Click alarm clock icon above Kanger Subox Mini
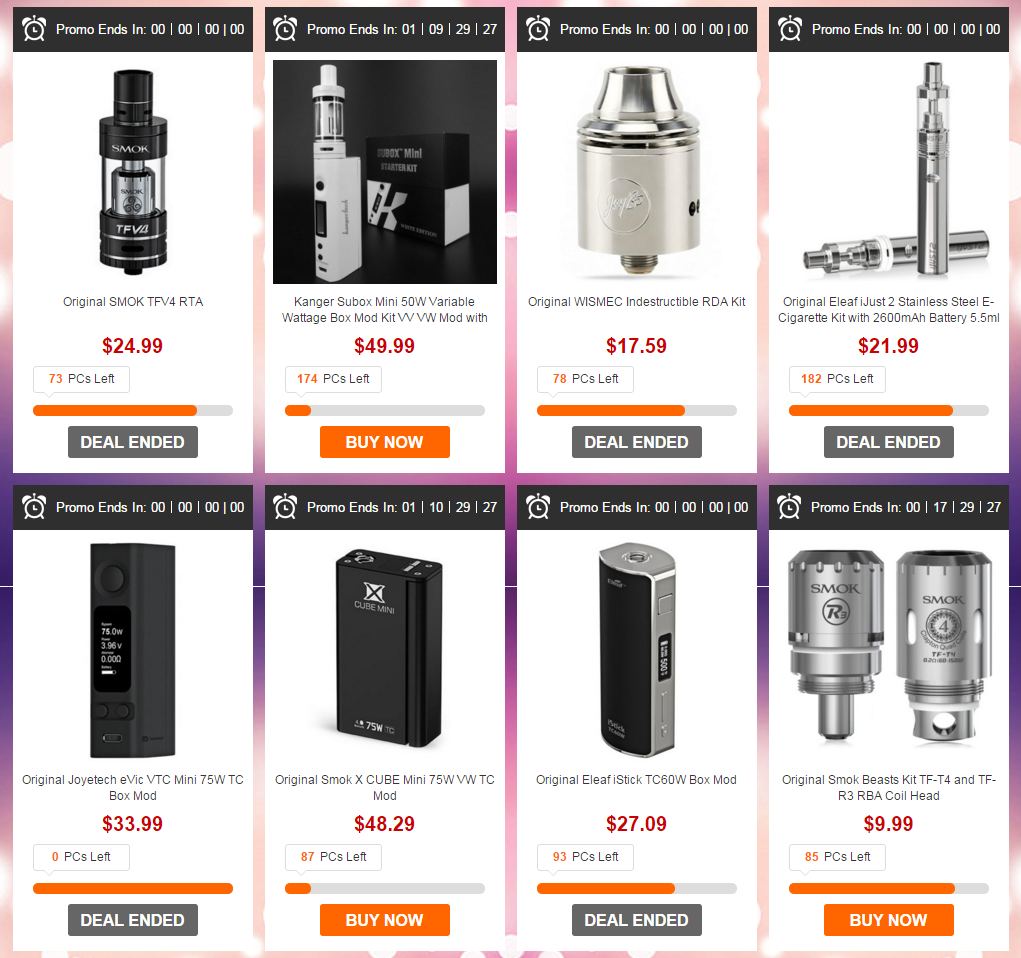The height and width of the screenshot is (958, 1021). pyautogui.click(x=285, y=29)
